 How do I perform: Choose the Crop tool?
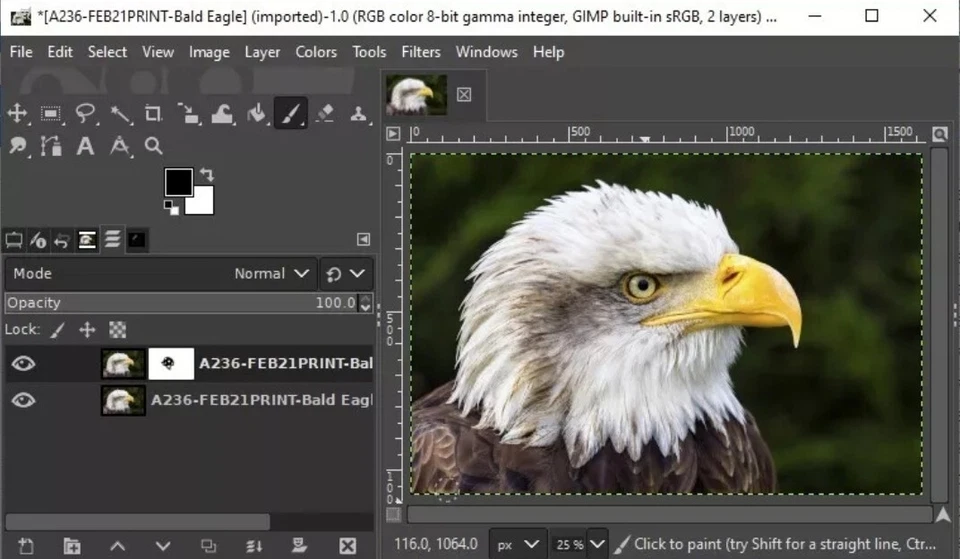[154, 114]
